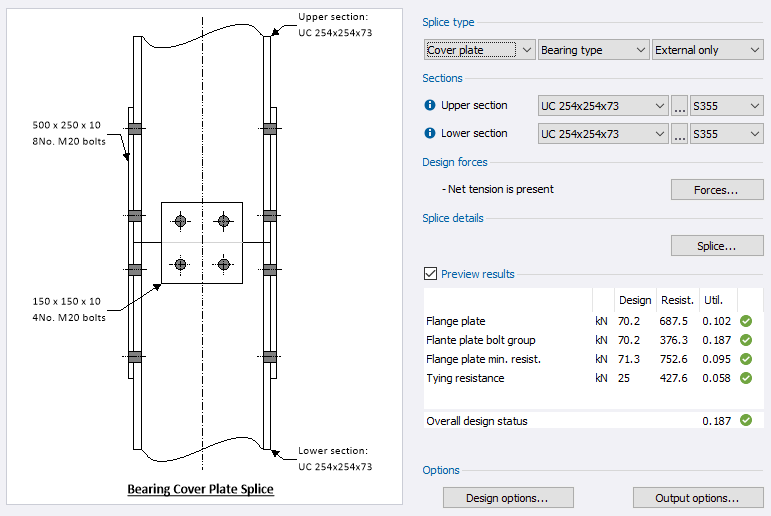Click the Tying resistance design value 25

tap(623, 378)
